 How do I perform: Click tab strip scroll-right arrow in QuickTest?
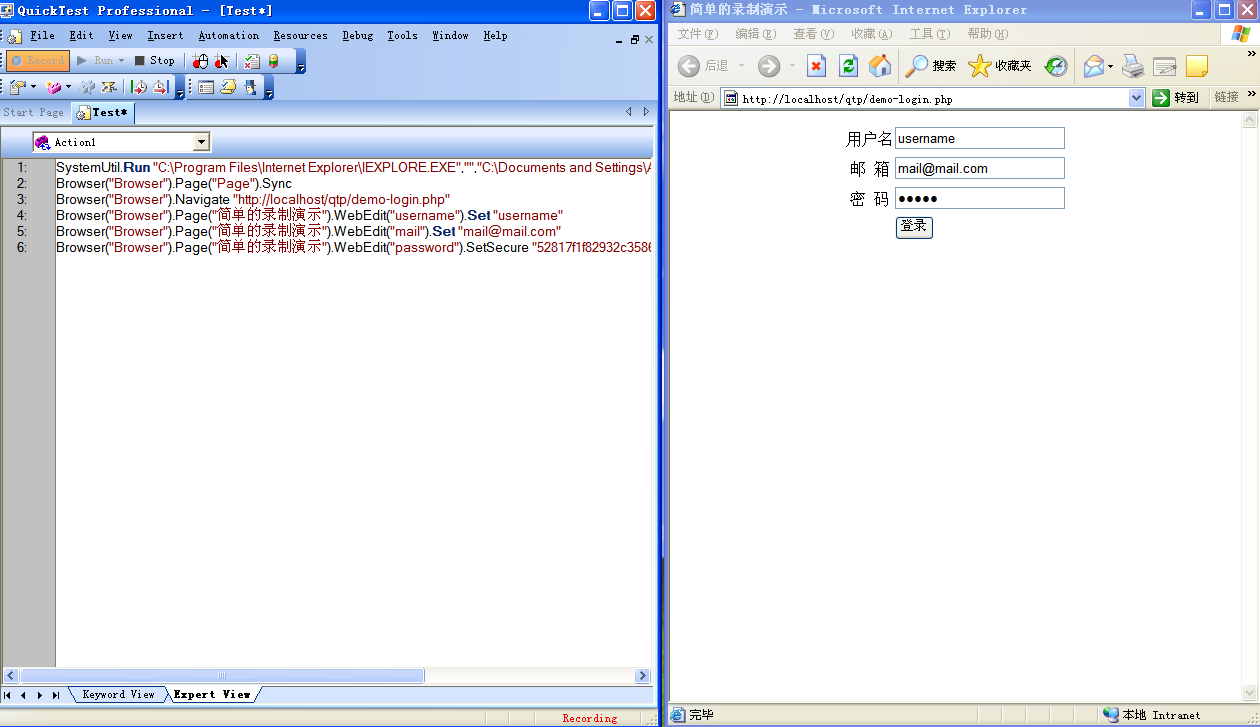(646, 112)
